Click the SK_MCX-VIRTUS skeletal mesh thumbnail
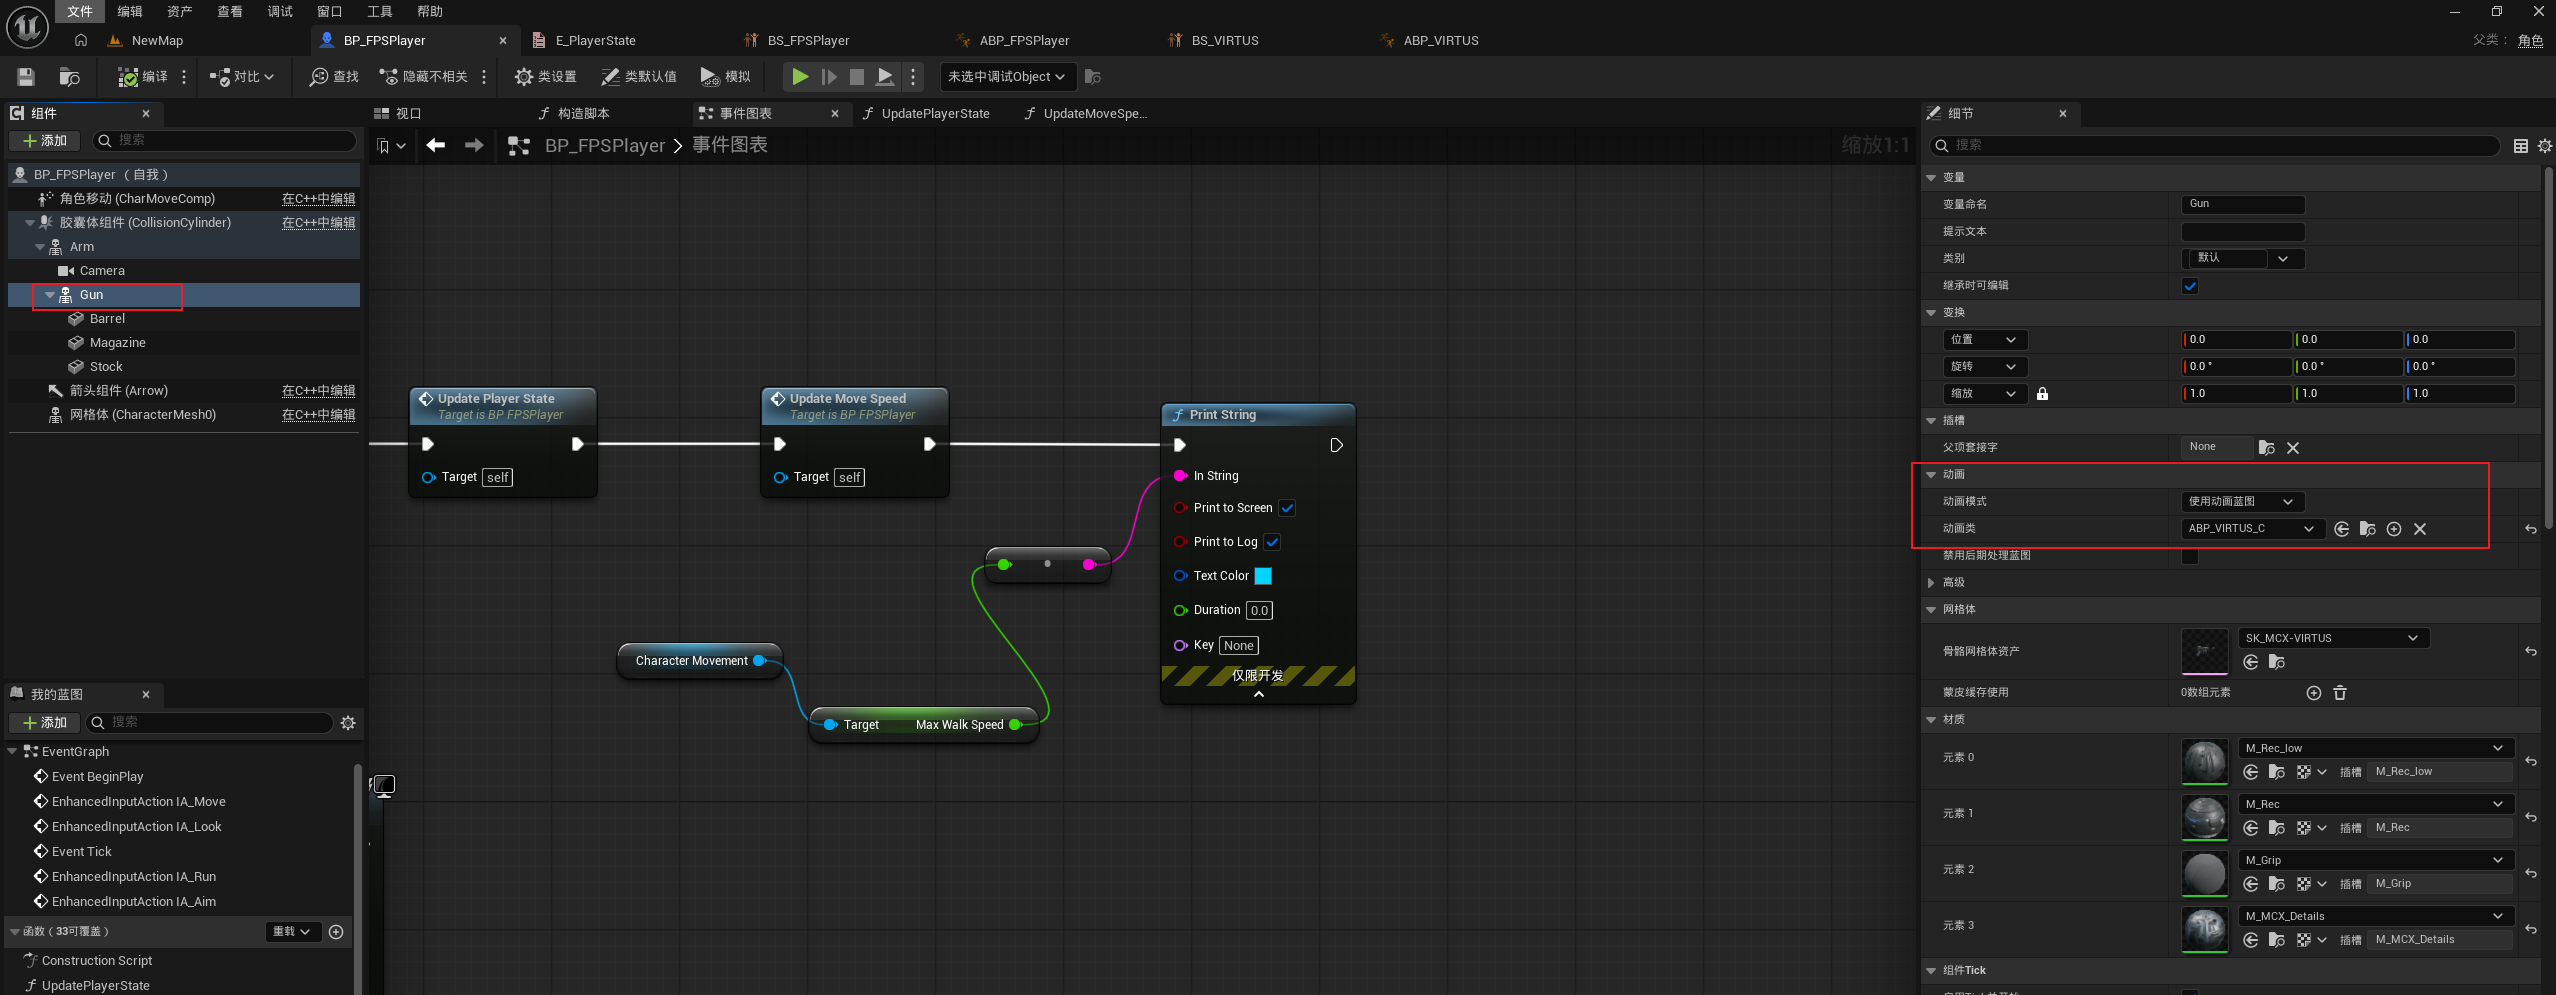 pos(2204,652)
